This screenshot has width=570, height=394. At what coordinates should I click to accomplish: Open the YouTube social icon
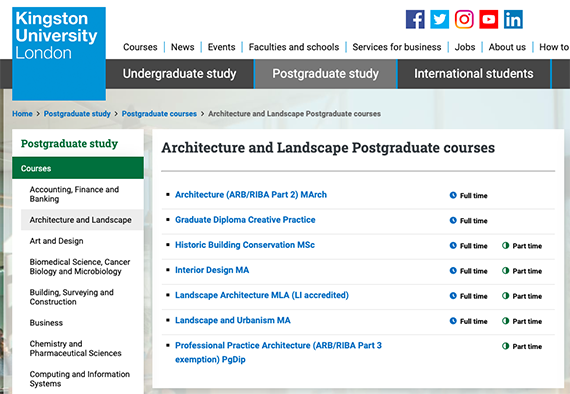coord(489,19)
